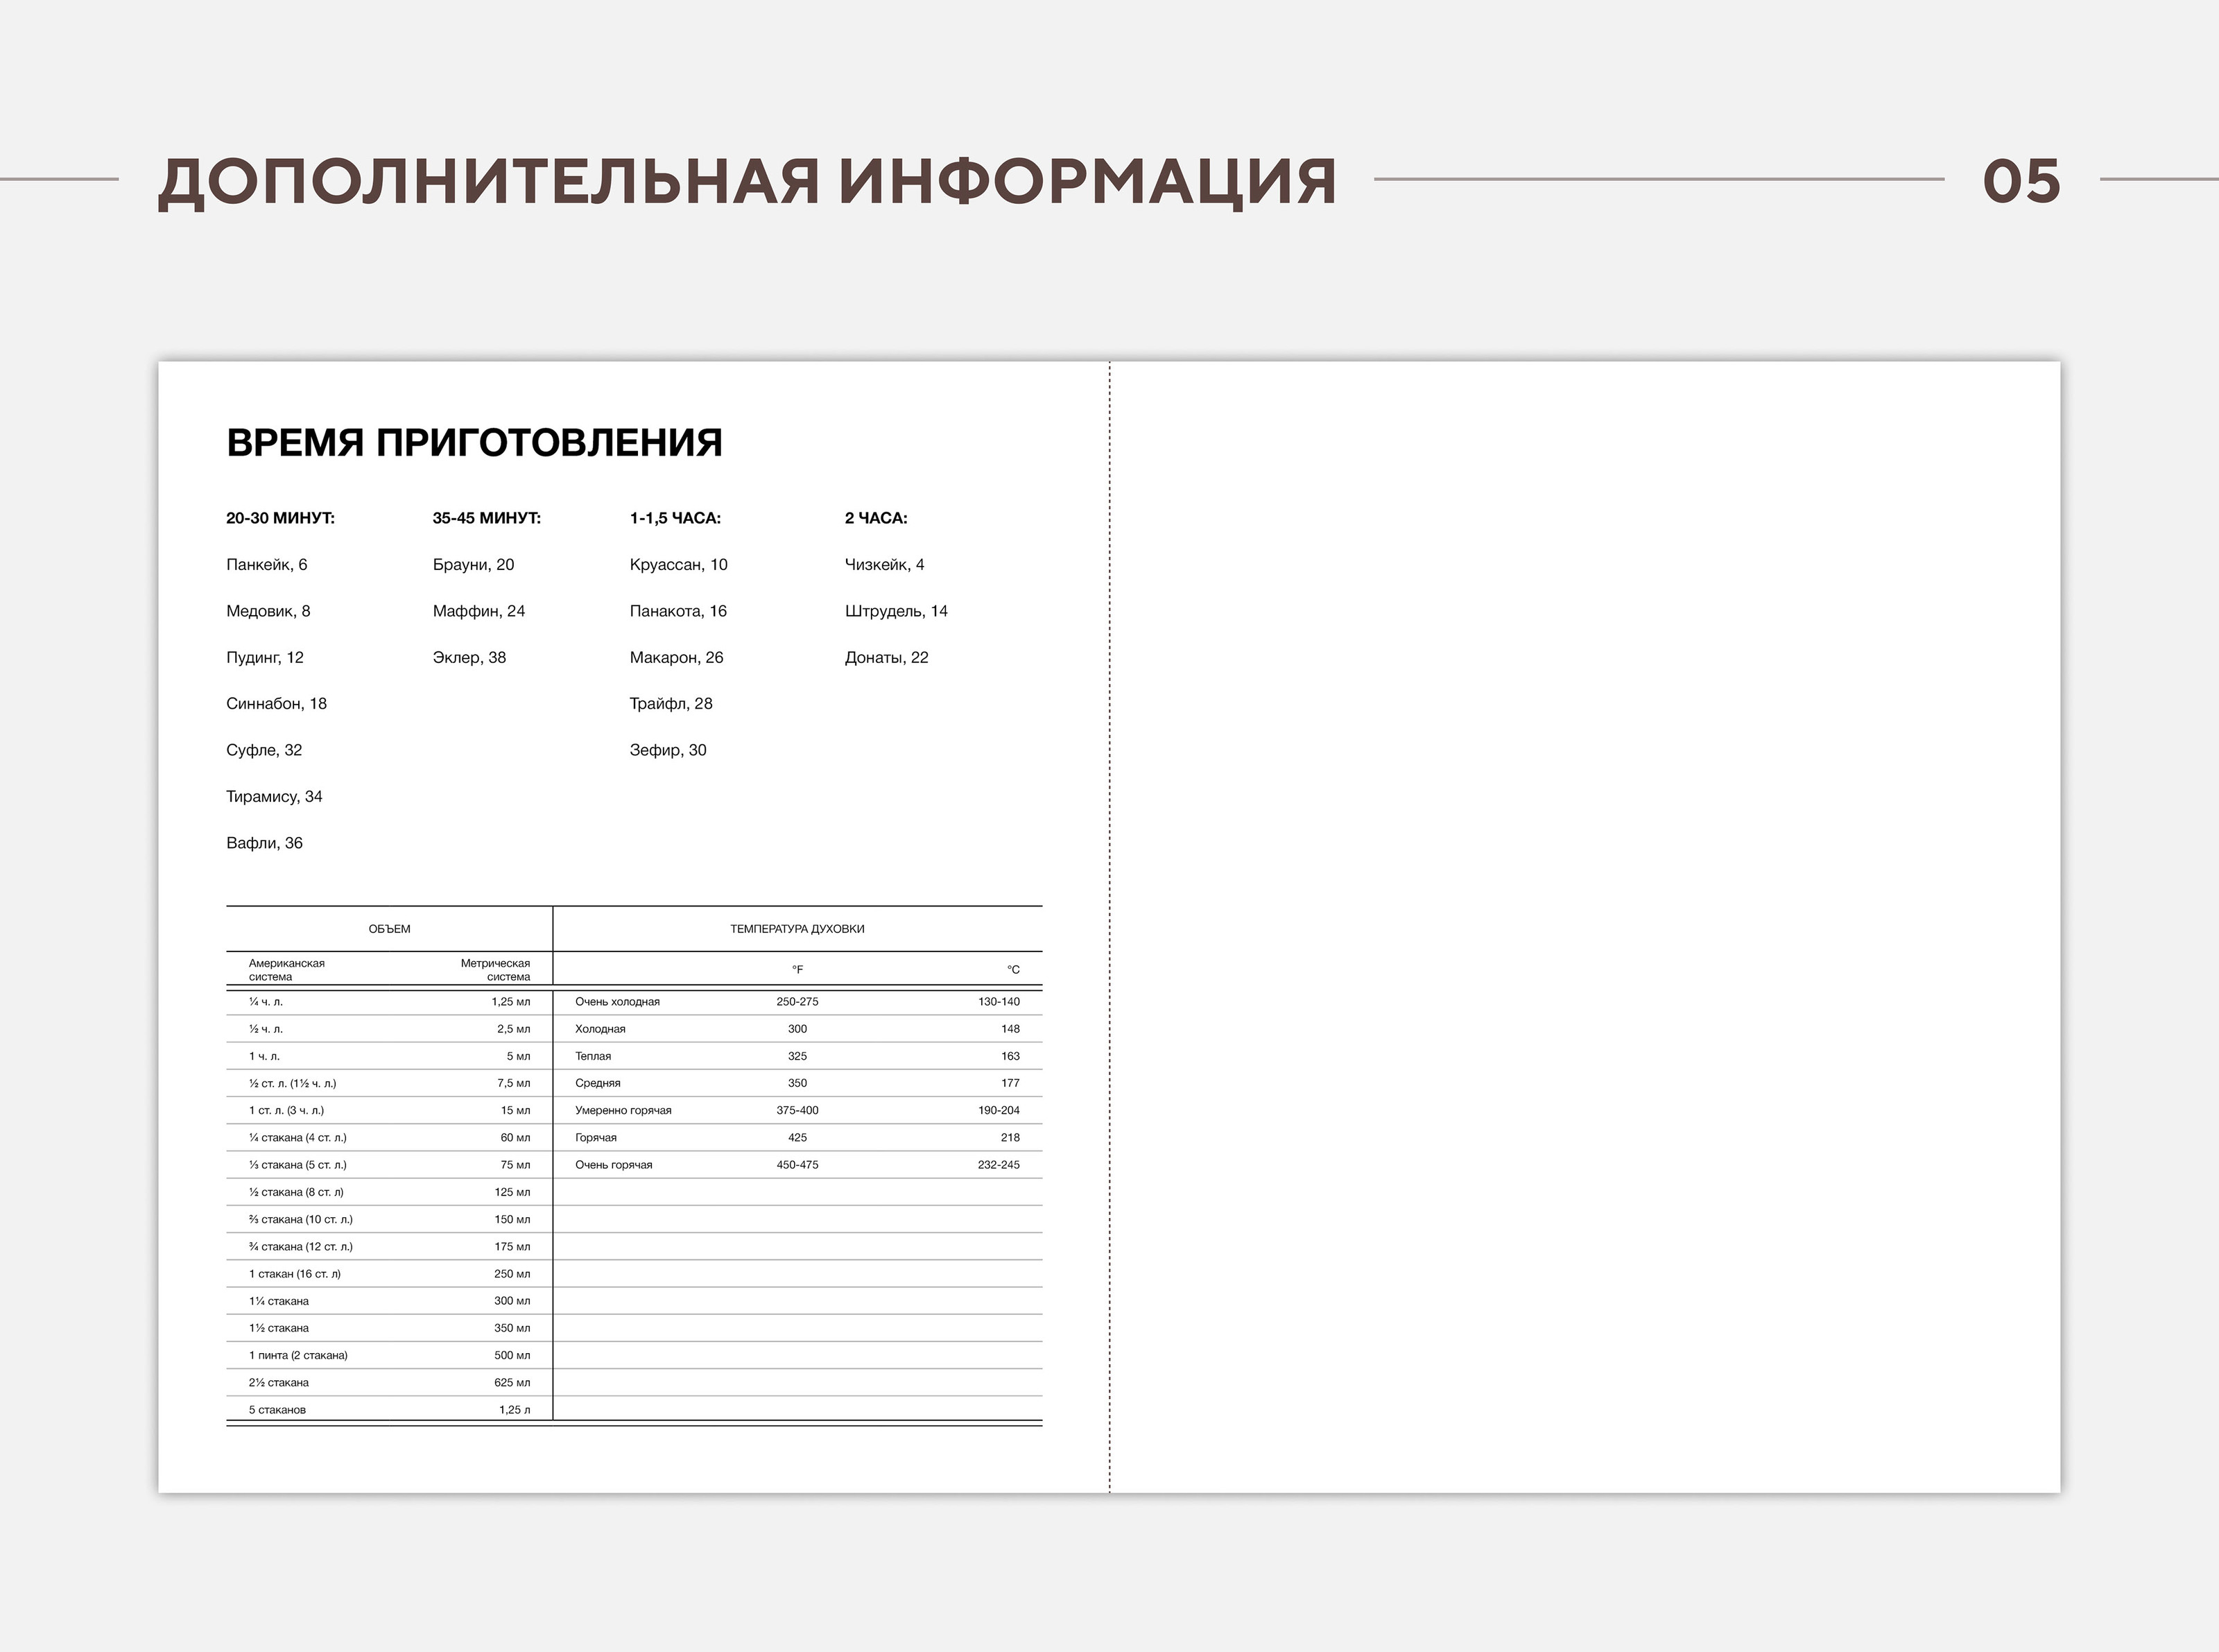Click the 2 ЧАСА column header

(876, 518)
